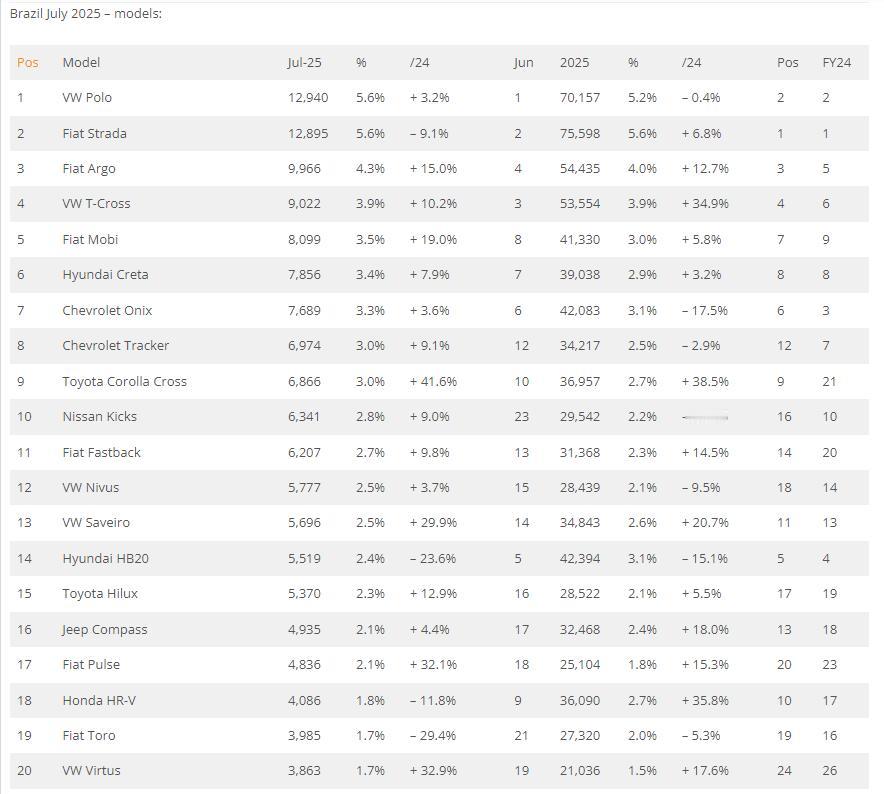Screen dimensions: 884x794
Task: Click the Jul-25 column header
Action: point(304,63)
